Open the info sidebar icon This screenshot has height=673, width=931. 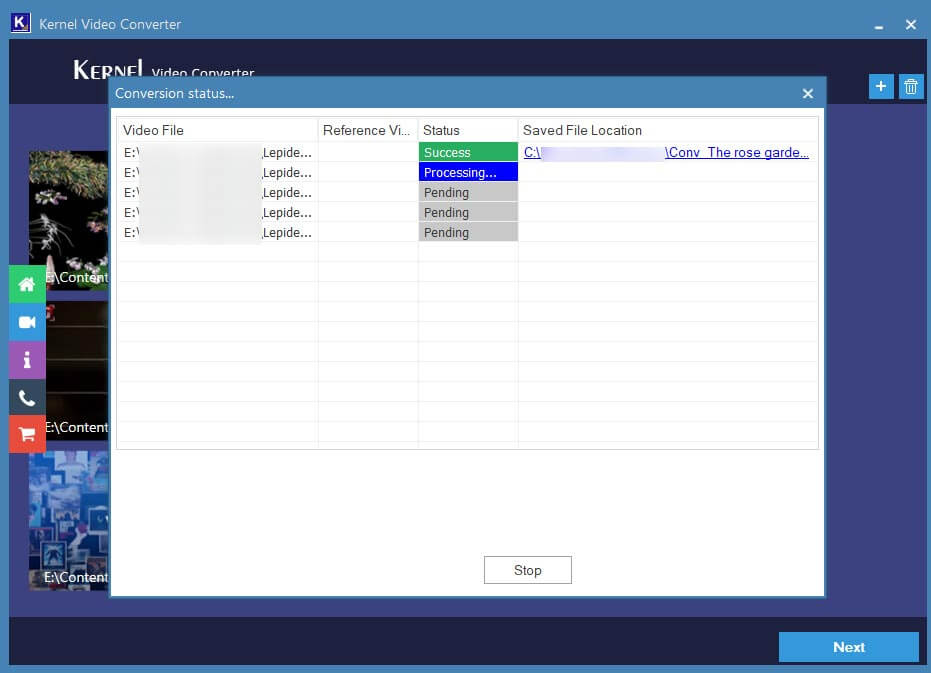point(27,359)
